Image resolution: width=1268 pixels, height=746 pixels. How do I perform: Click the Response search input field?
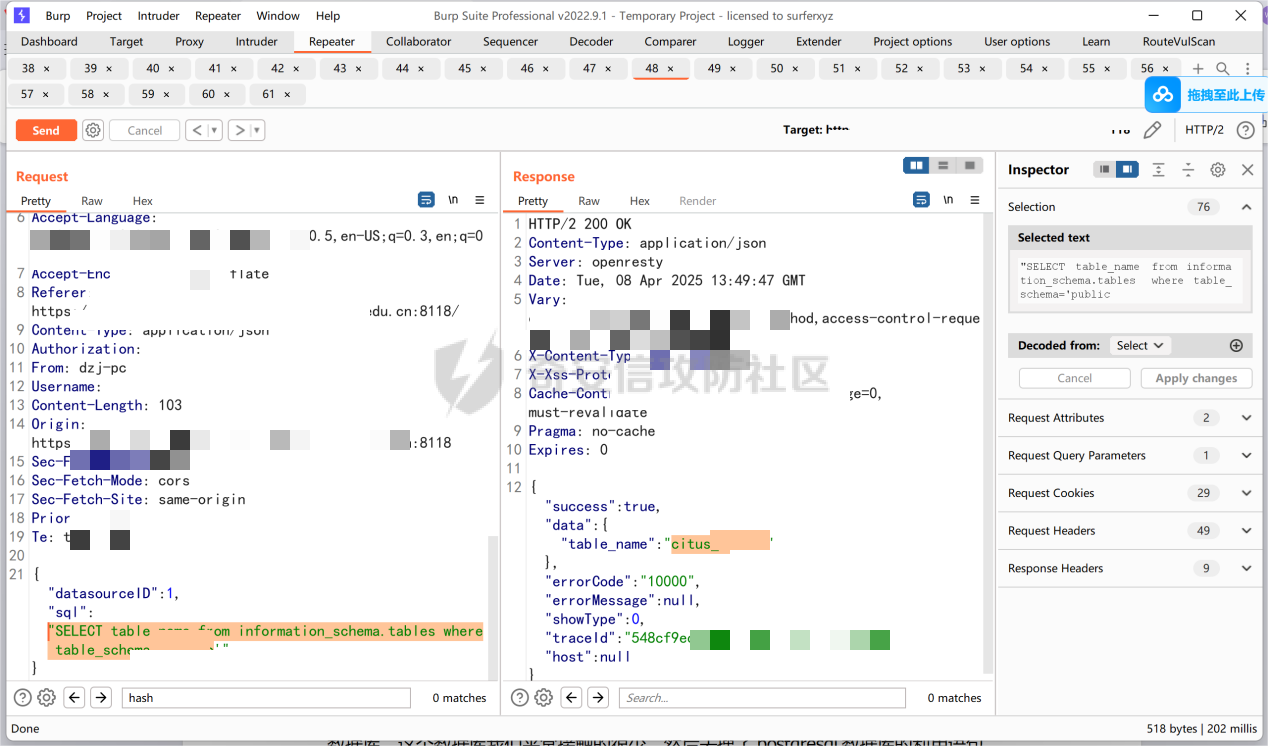coord(761,698)
